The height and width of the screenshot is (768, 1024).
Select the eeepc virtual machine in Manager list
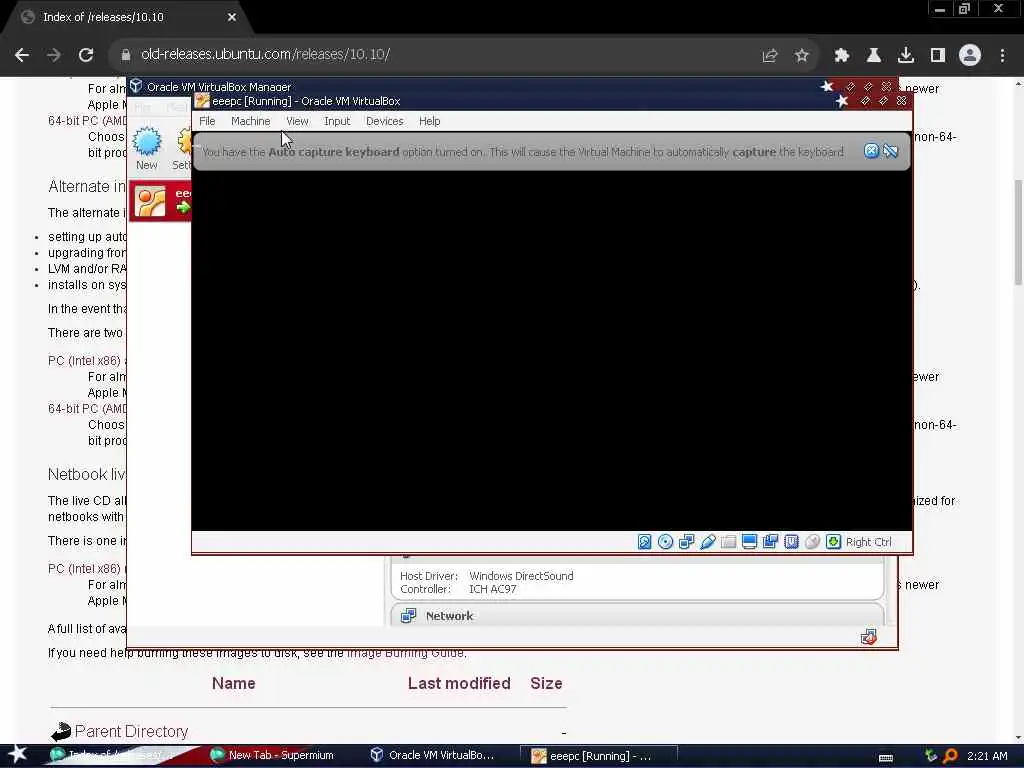161,201
